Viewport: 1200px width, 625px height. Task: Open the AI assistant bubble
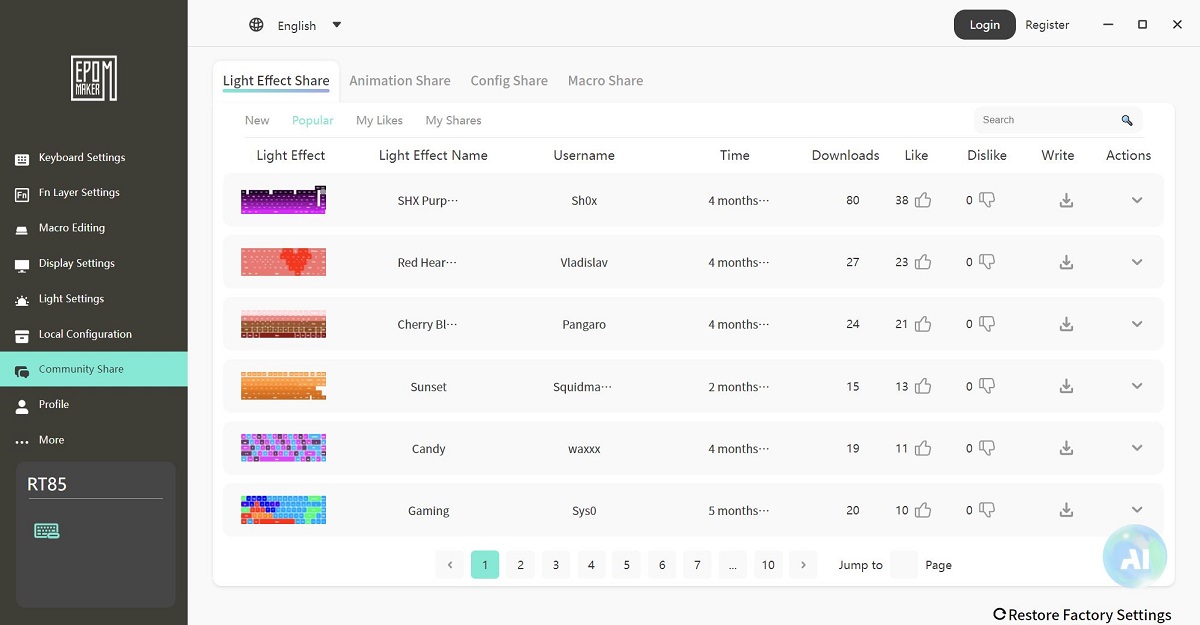coord(1134,558)
